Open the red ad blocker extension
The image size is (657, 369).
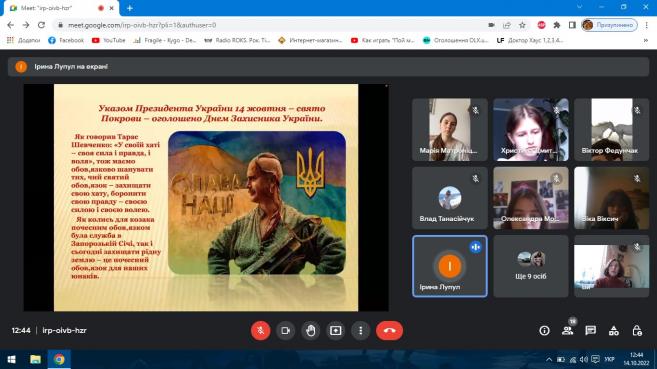pos(541,25)
